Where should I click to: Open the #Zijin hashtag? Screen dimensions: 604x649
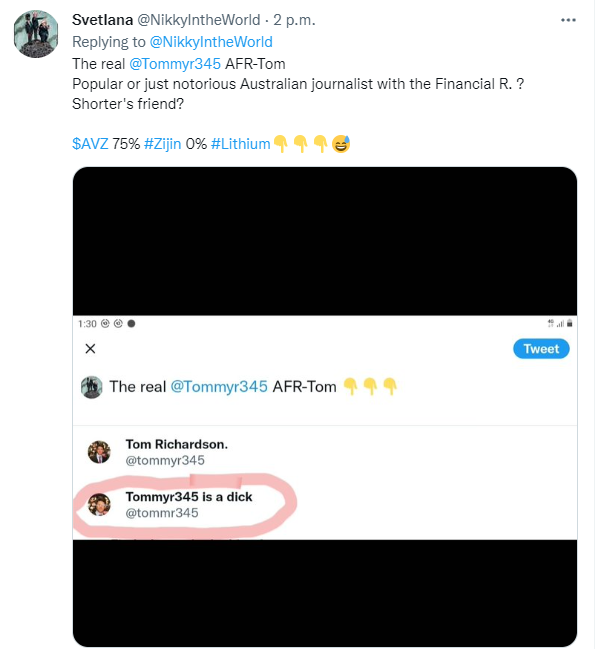pyautogui.click(x=163, y=144)
